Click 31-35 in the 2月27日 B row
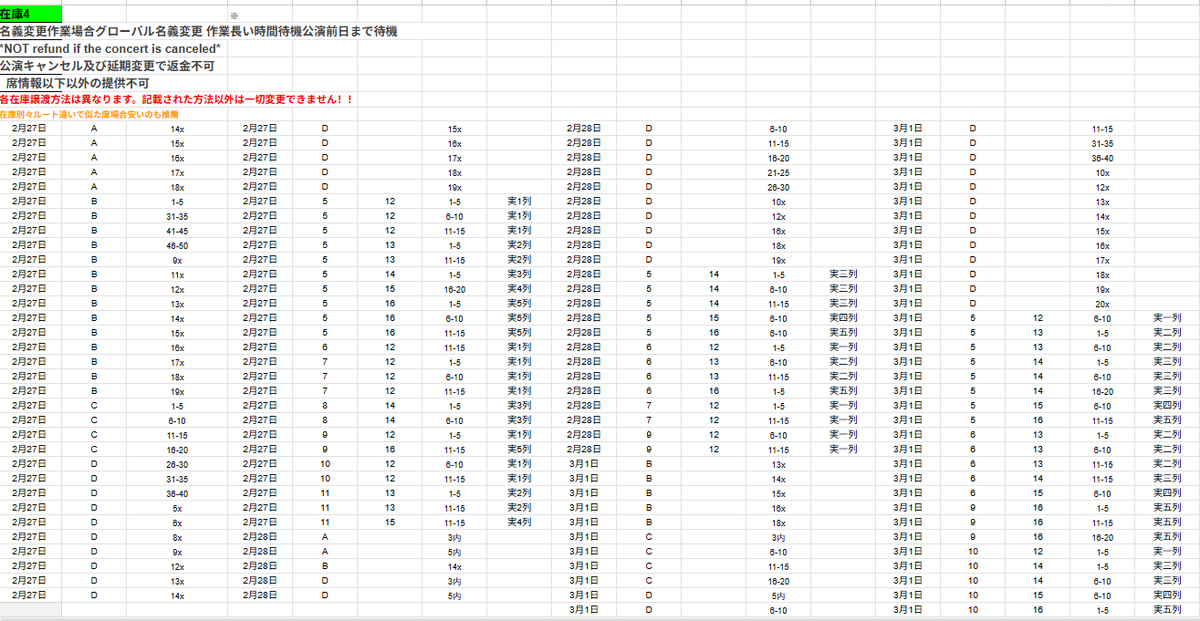This screenshot has width=1200, height=621. point(176,216)
